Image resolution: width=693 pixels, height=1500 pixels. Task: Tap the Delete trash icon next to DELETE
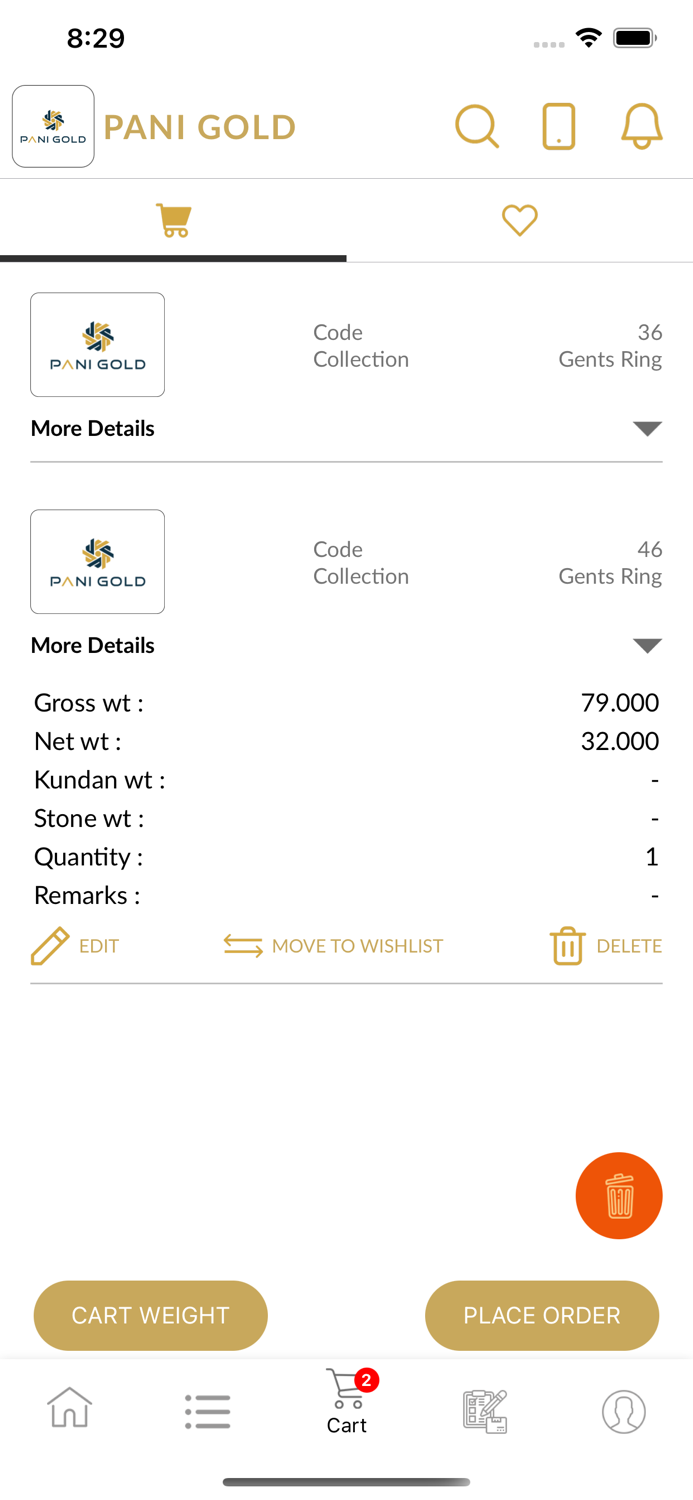pos(567,945)
